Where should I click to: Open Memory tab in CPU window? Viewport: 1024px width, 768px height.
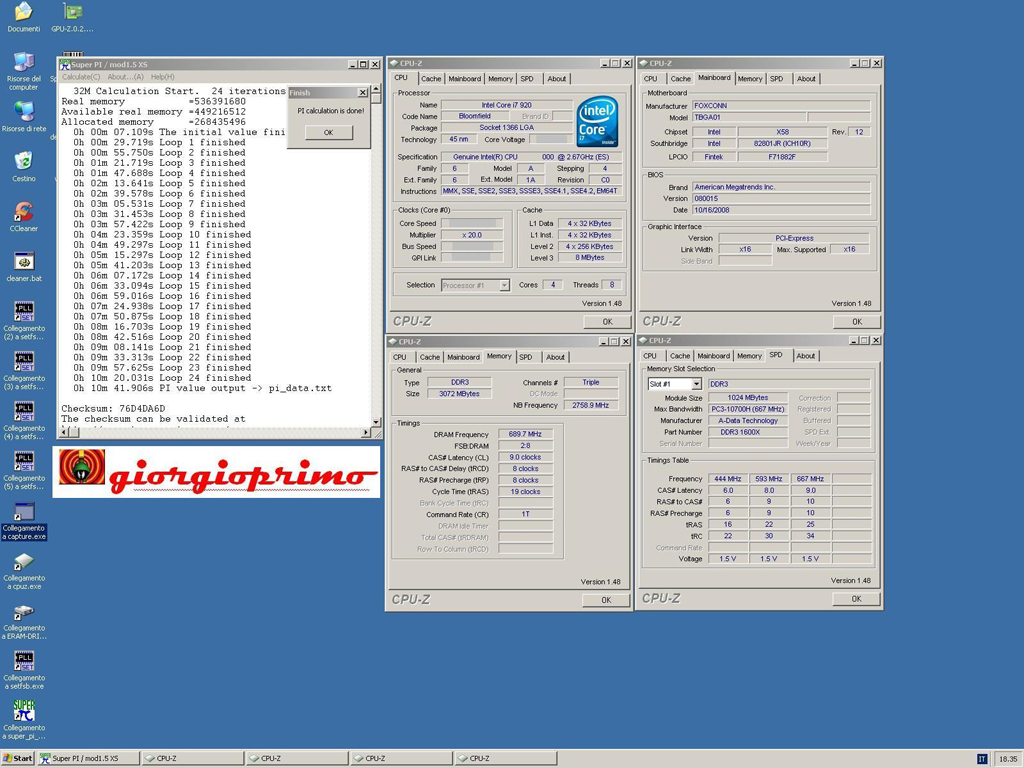click(x=500, y=79)
